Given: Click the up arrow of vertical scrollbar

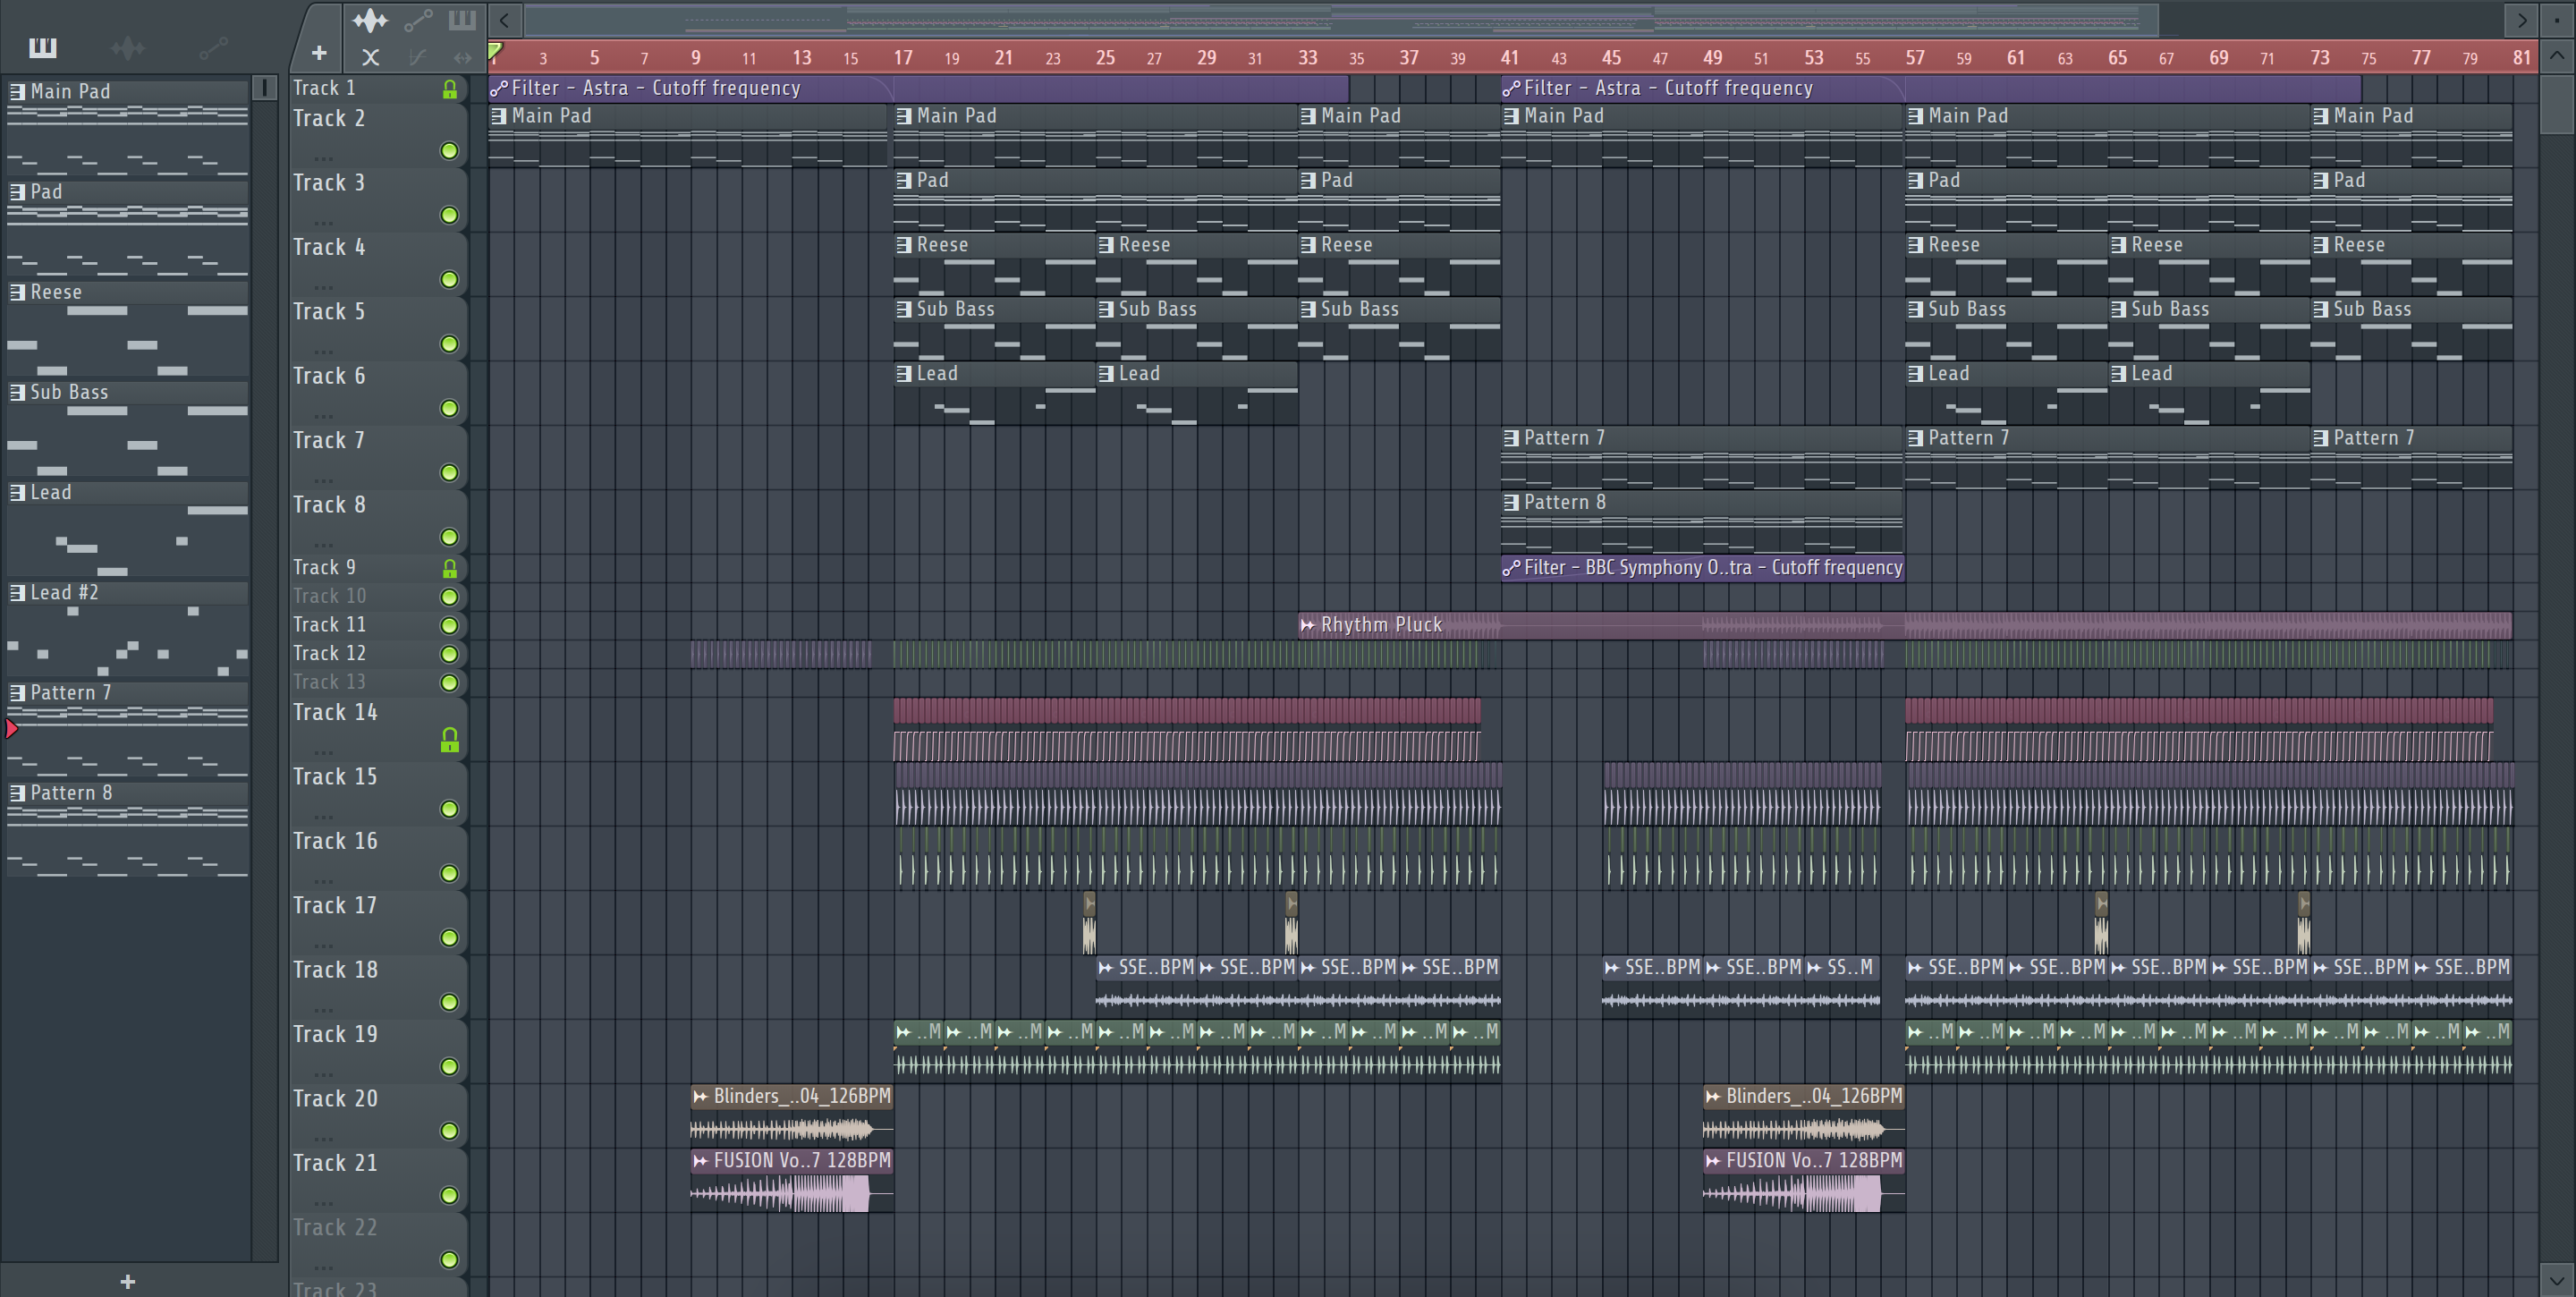Looking at the screenshot, I should point(2557,55).
